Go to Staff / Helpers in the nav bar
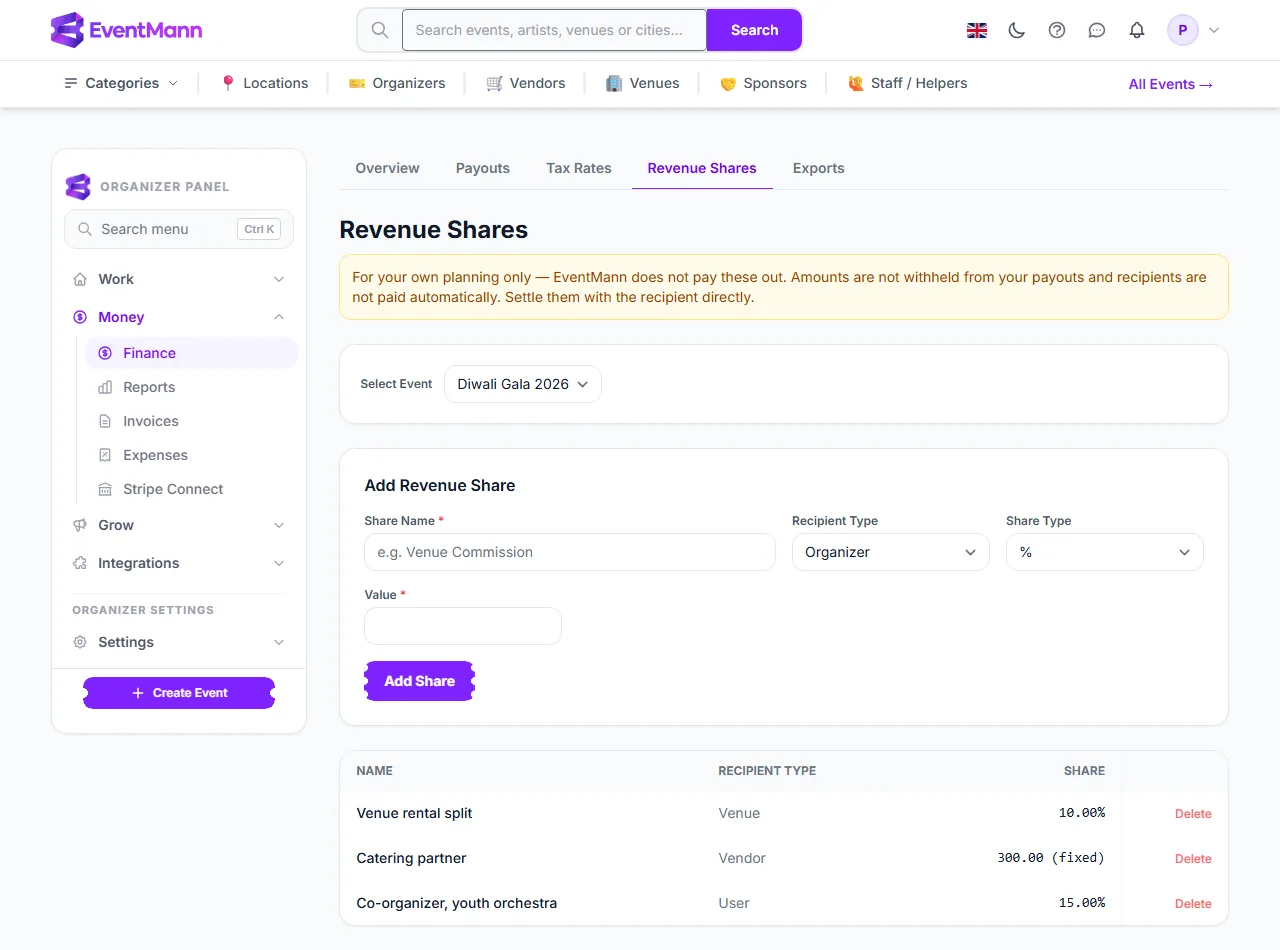This screenshot has width=1280, height=950. click(x=907, y=83)
